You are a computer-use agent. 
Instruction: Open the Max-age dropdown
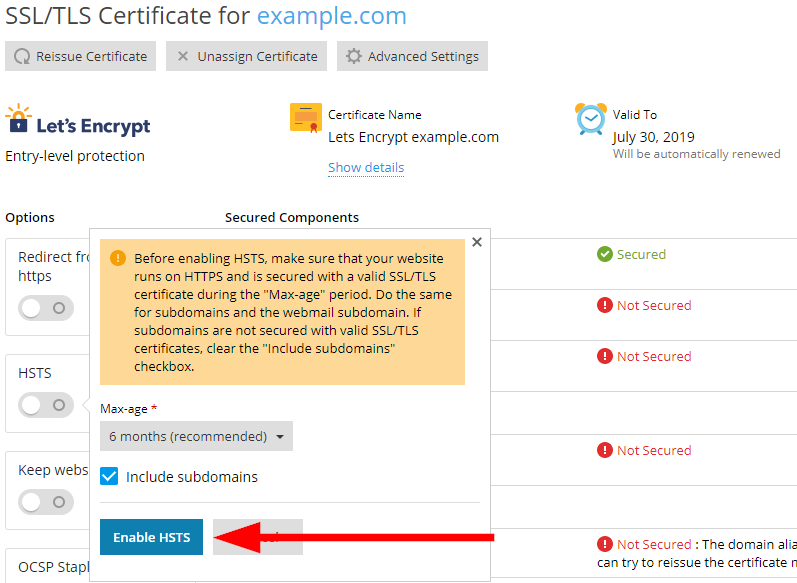point(196,436)
